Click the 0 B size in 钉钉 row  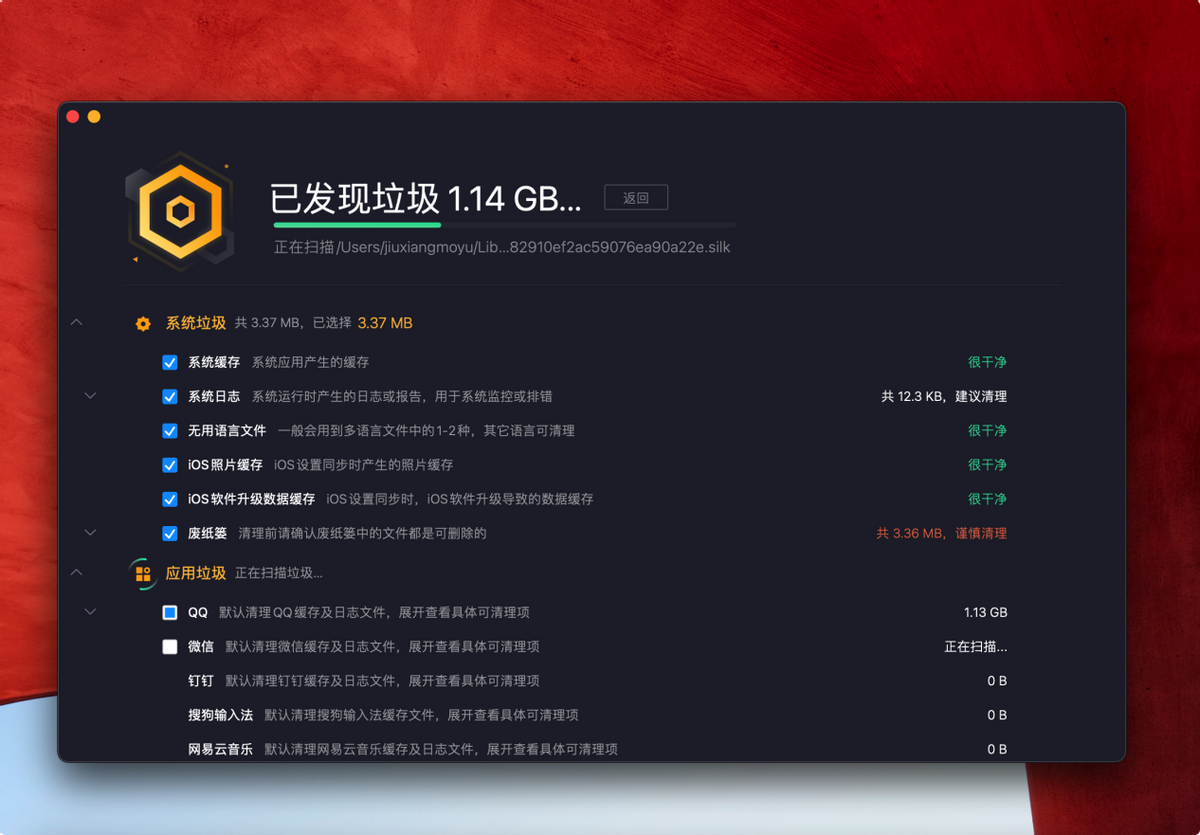(x=997, y=681)
